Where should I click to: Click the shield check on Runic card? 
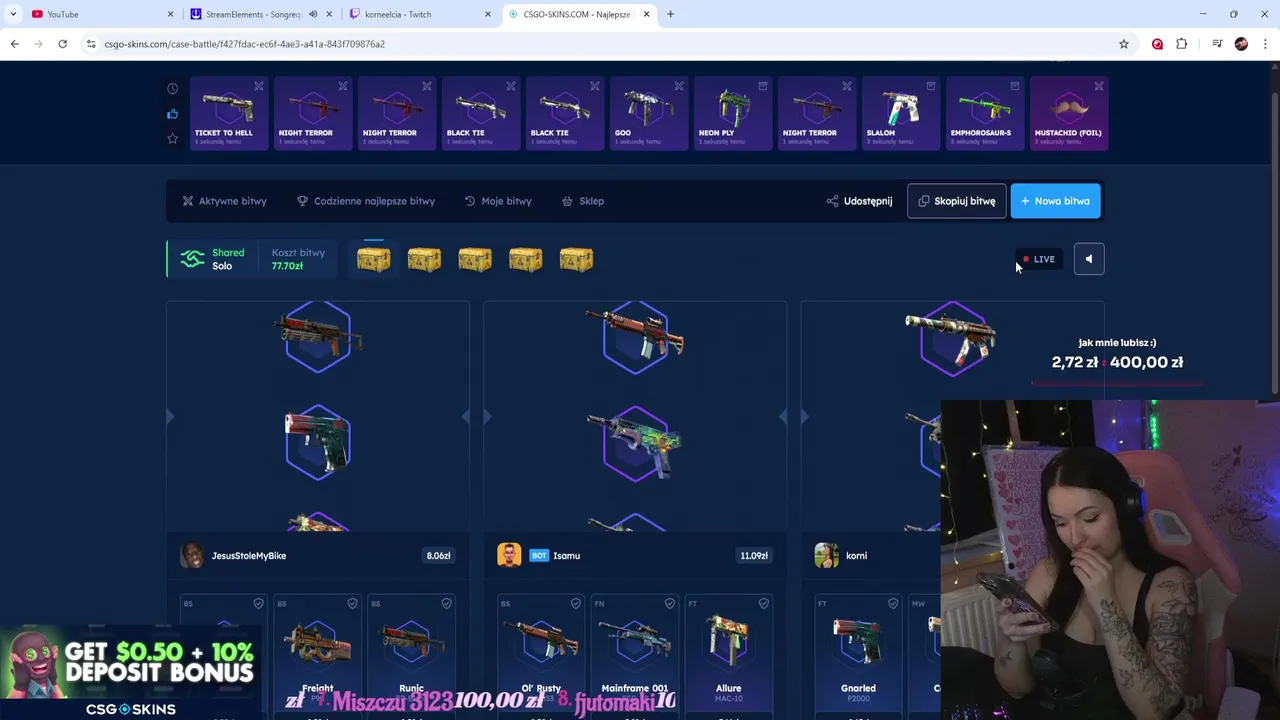coord(446,603)
